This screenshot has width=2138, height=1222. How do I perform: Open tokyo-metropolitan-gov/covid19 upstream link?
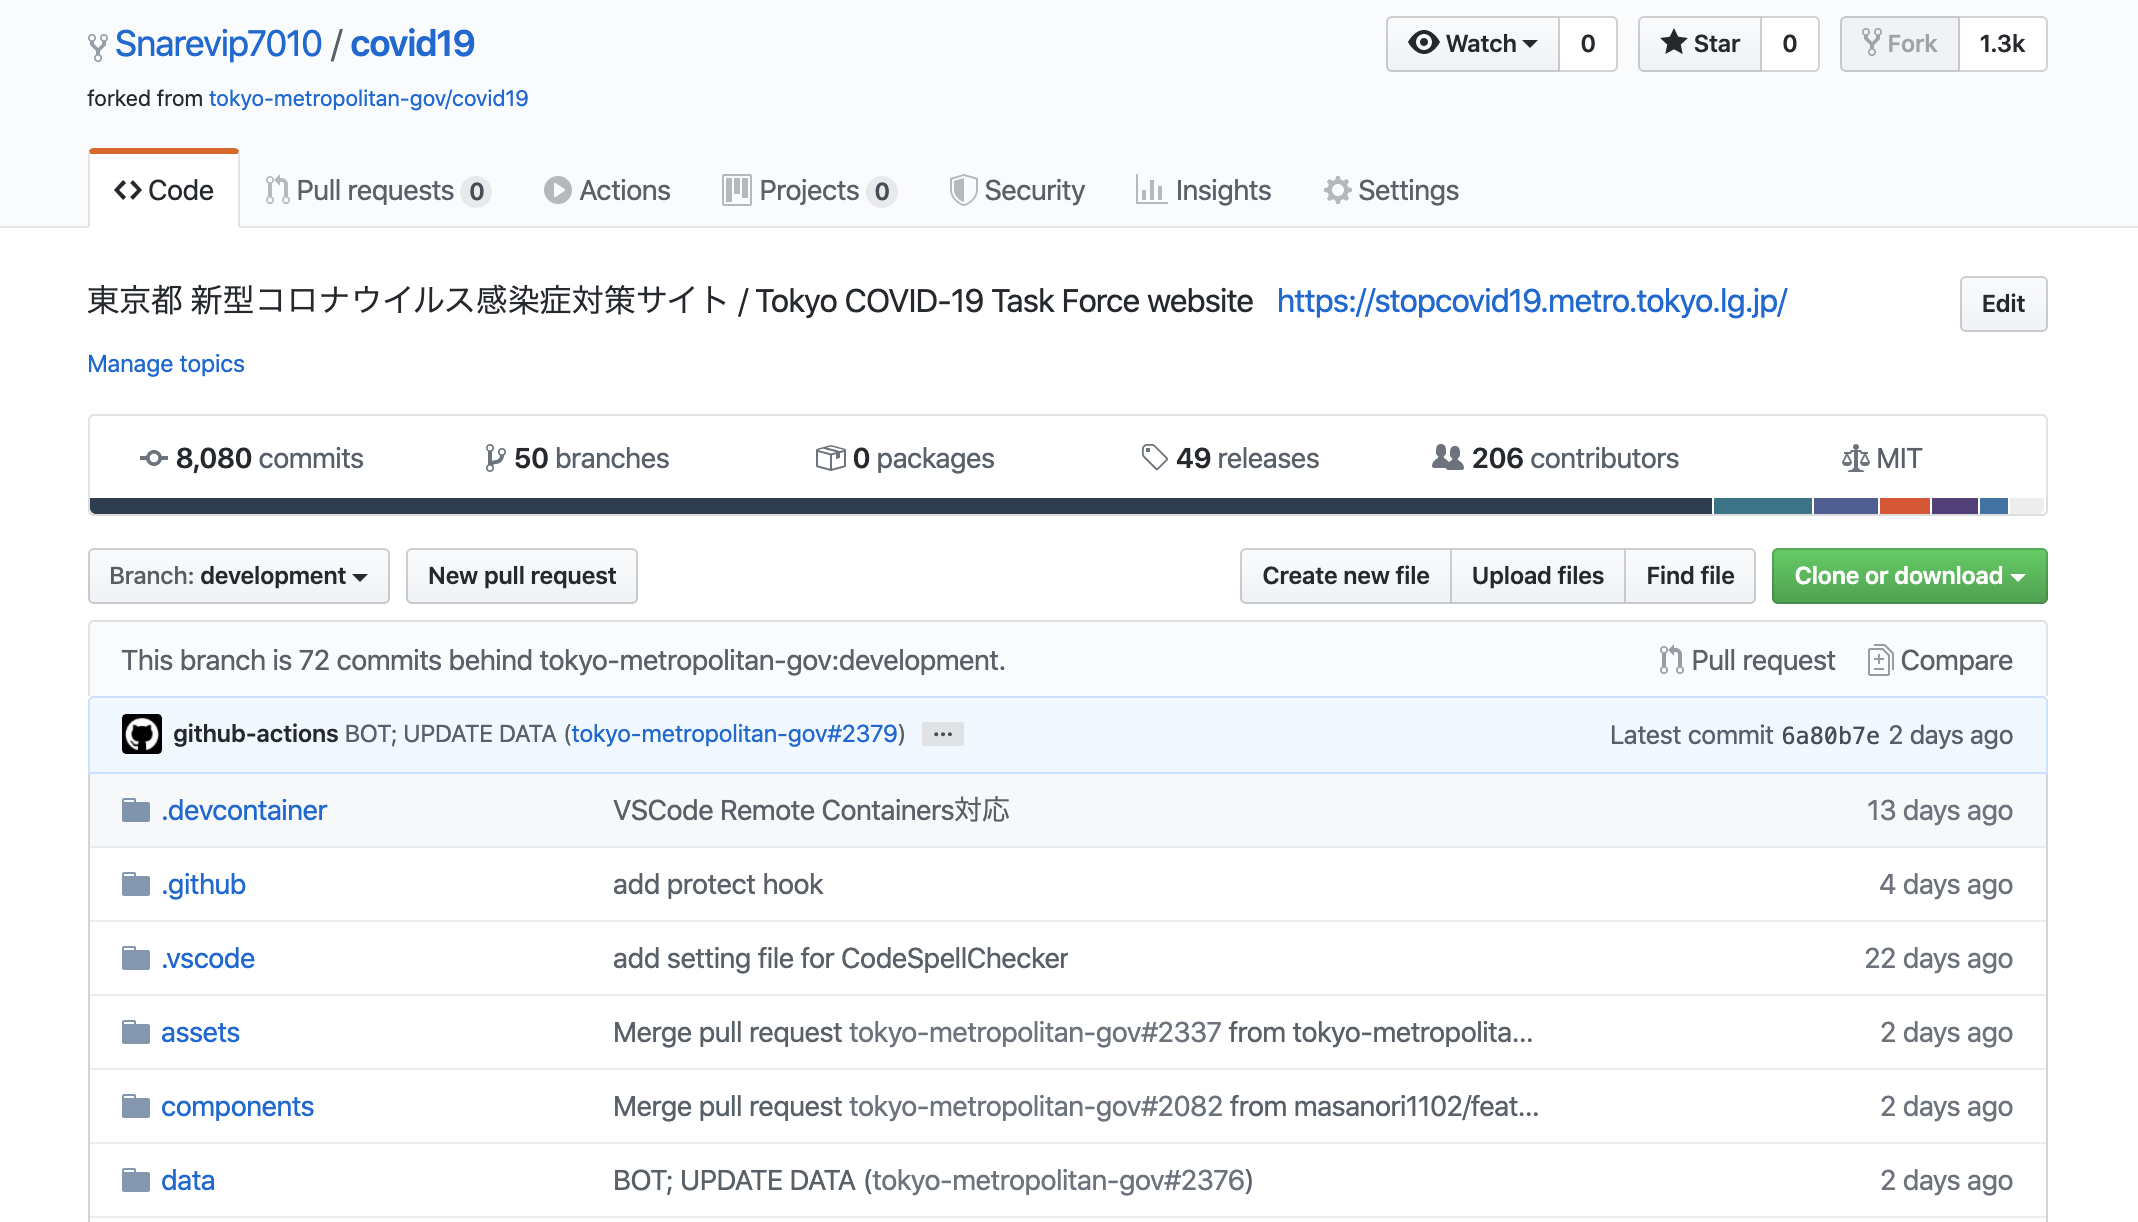pyautogui.click(x=368, y=98)
